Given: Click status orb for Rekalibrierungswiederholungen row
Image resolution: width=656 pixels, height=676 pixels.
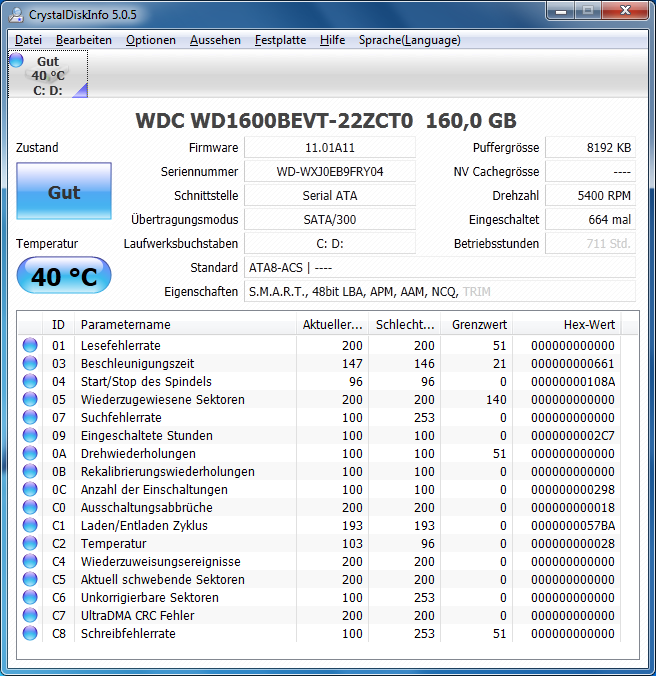Looking at the screenshot, I should pyautogui.click(x=30, y=471).
